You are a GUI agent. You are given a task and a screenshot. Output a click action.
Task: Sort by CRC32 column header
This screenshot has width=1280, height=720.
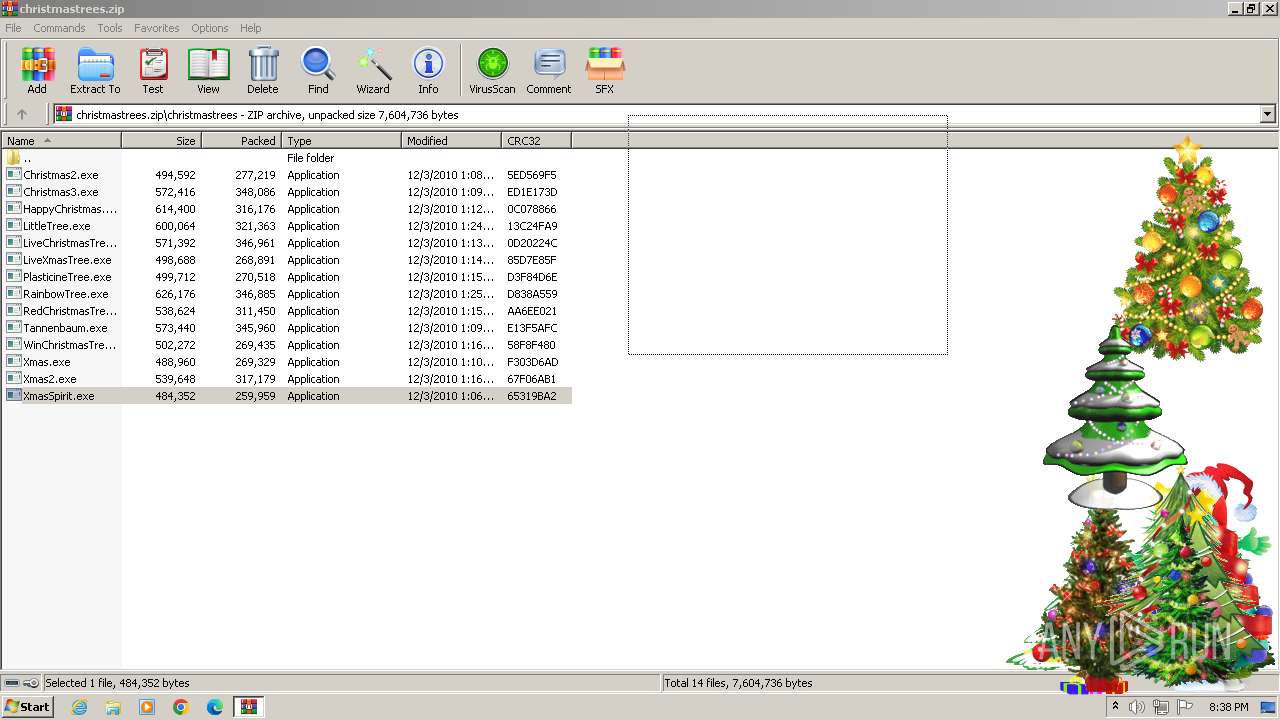click(x=537, y=141)
